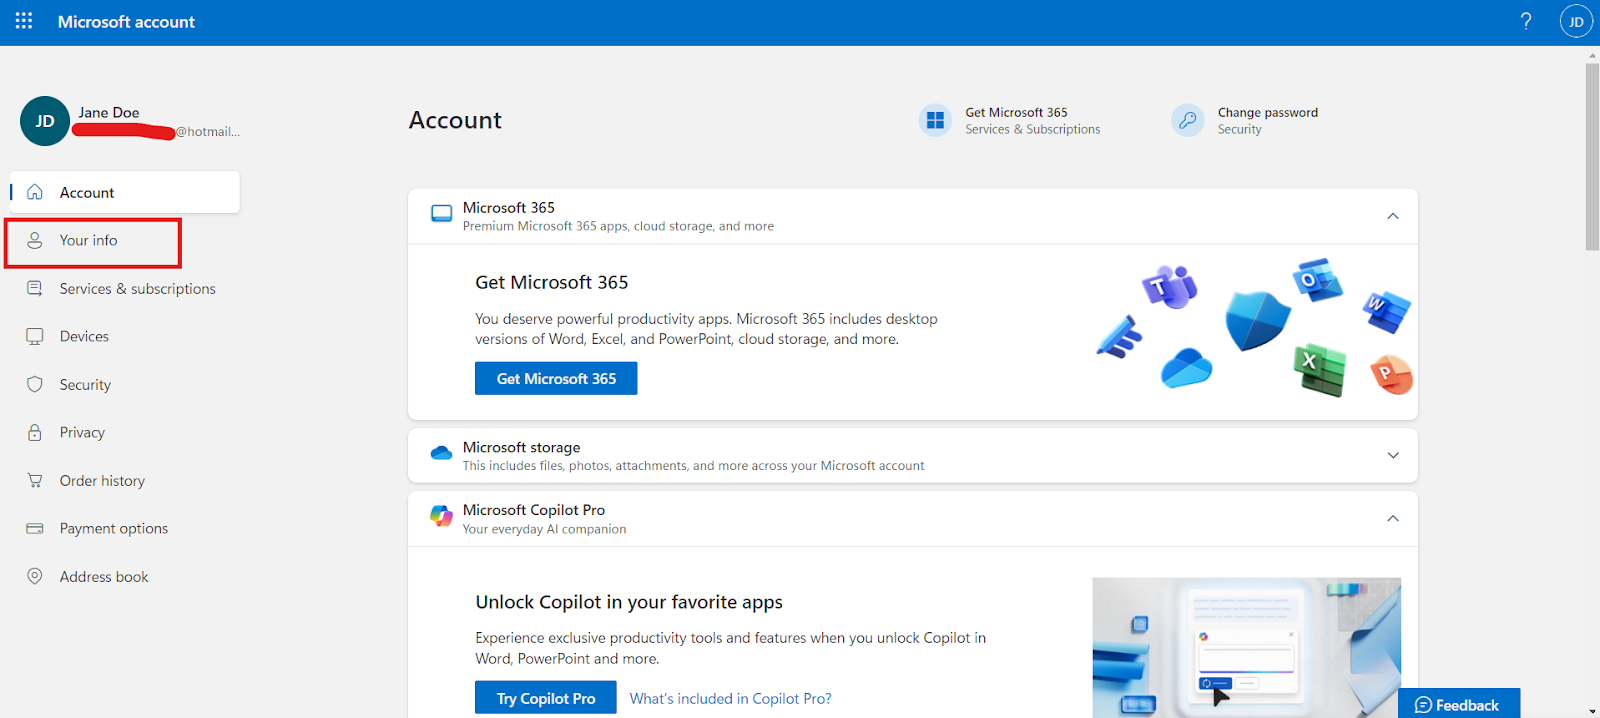Click the key icon for Change password

(1187, 120)
